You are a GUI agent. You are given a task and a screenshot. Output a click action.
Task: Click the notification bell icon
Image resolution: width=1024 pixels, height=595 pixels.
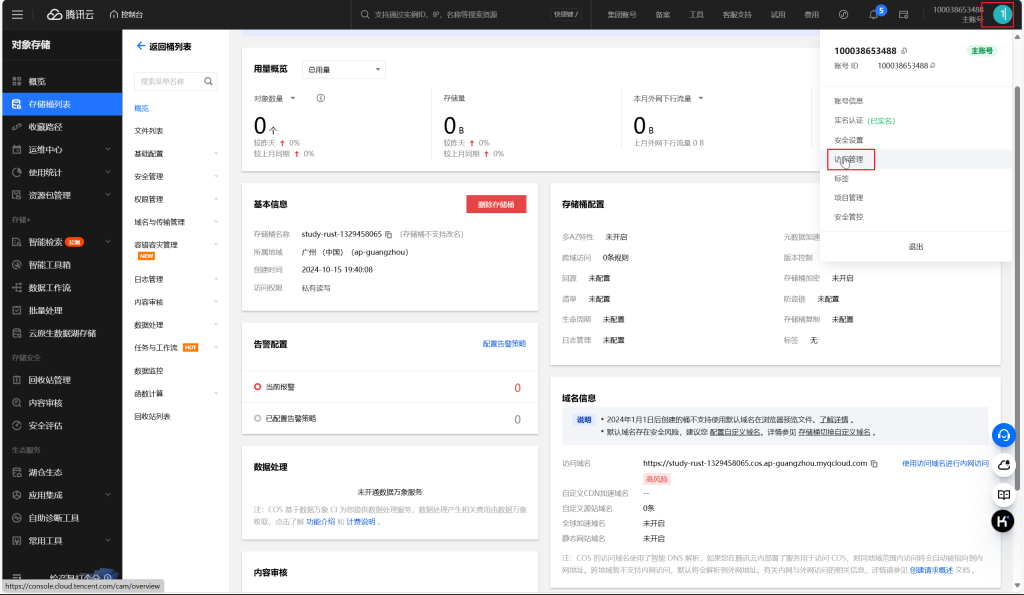click(x=873, y=15)
